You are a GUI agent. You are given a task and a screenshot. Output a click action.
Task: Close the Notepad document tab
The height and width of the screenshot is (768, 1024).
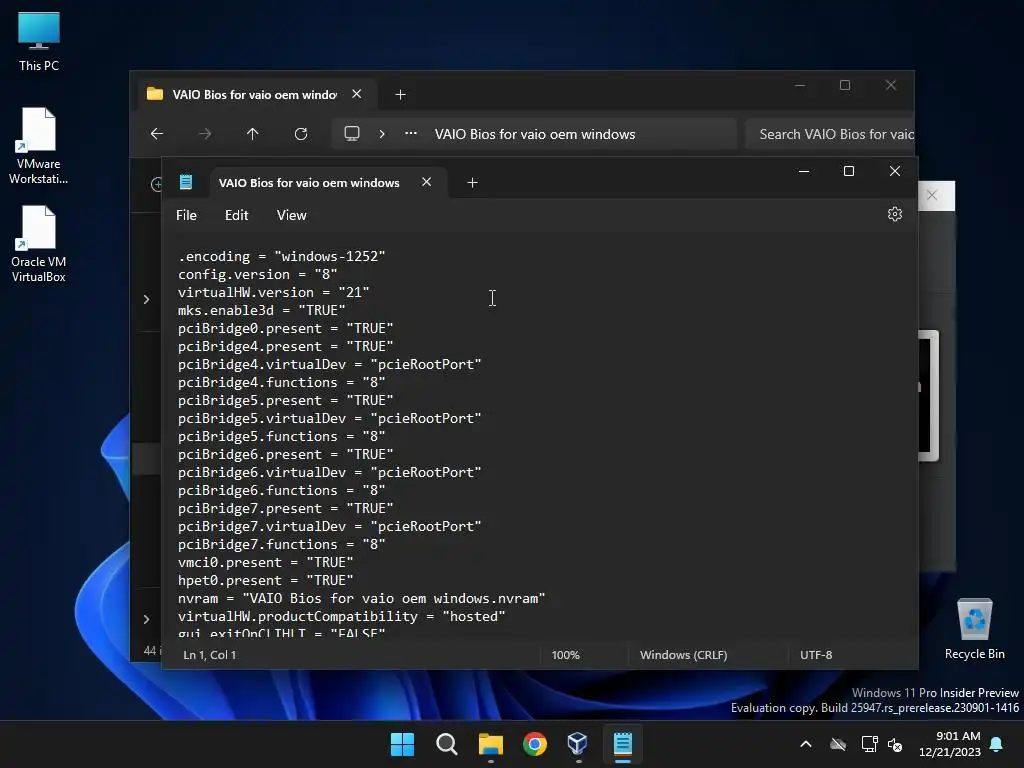(426, 182)
